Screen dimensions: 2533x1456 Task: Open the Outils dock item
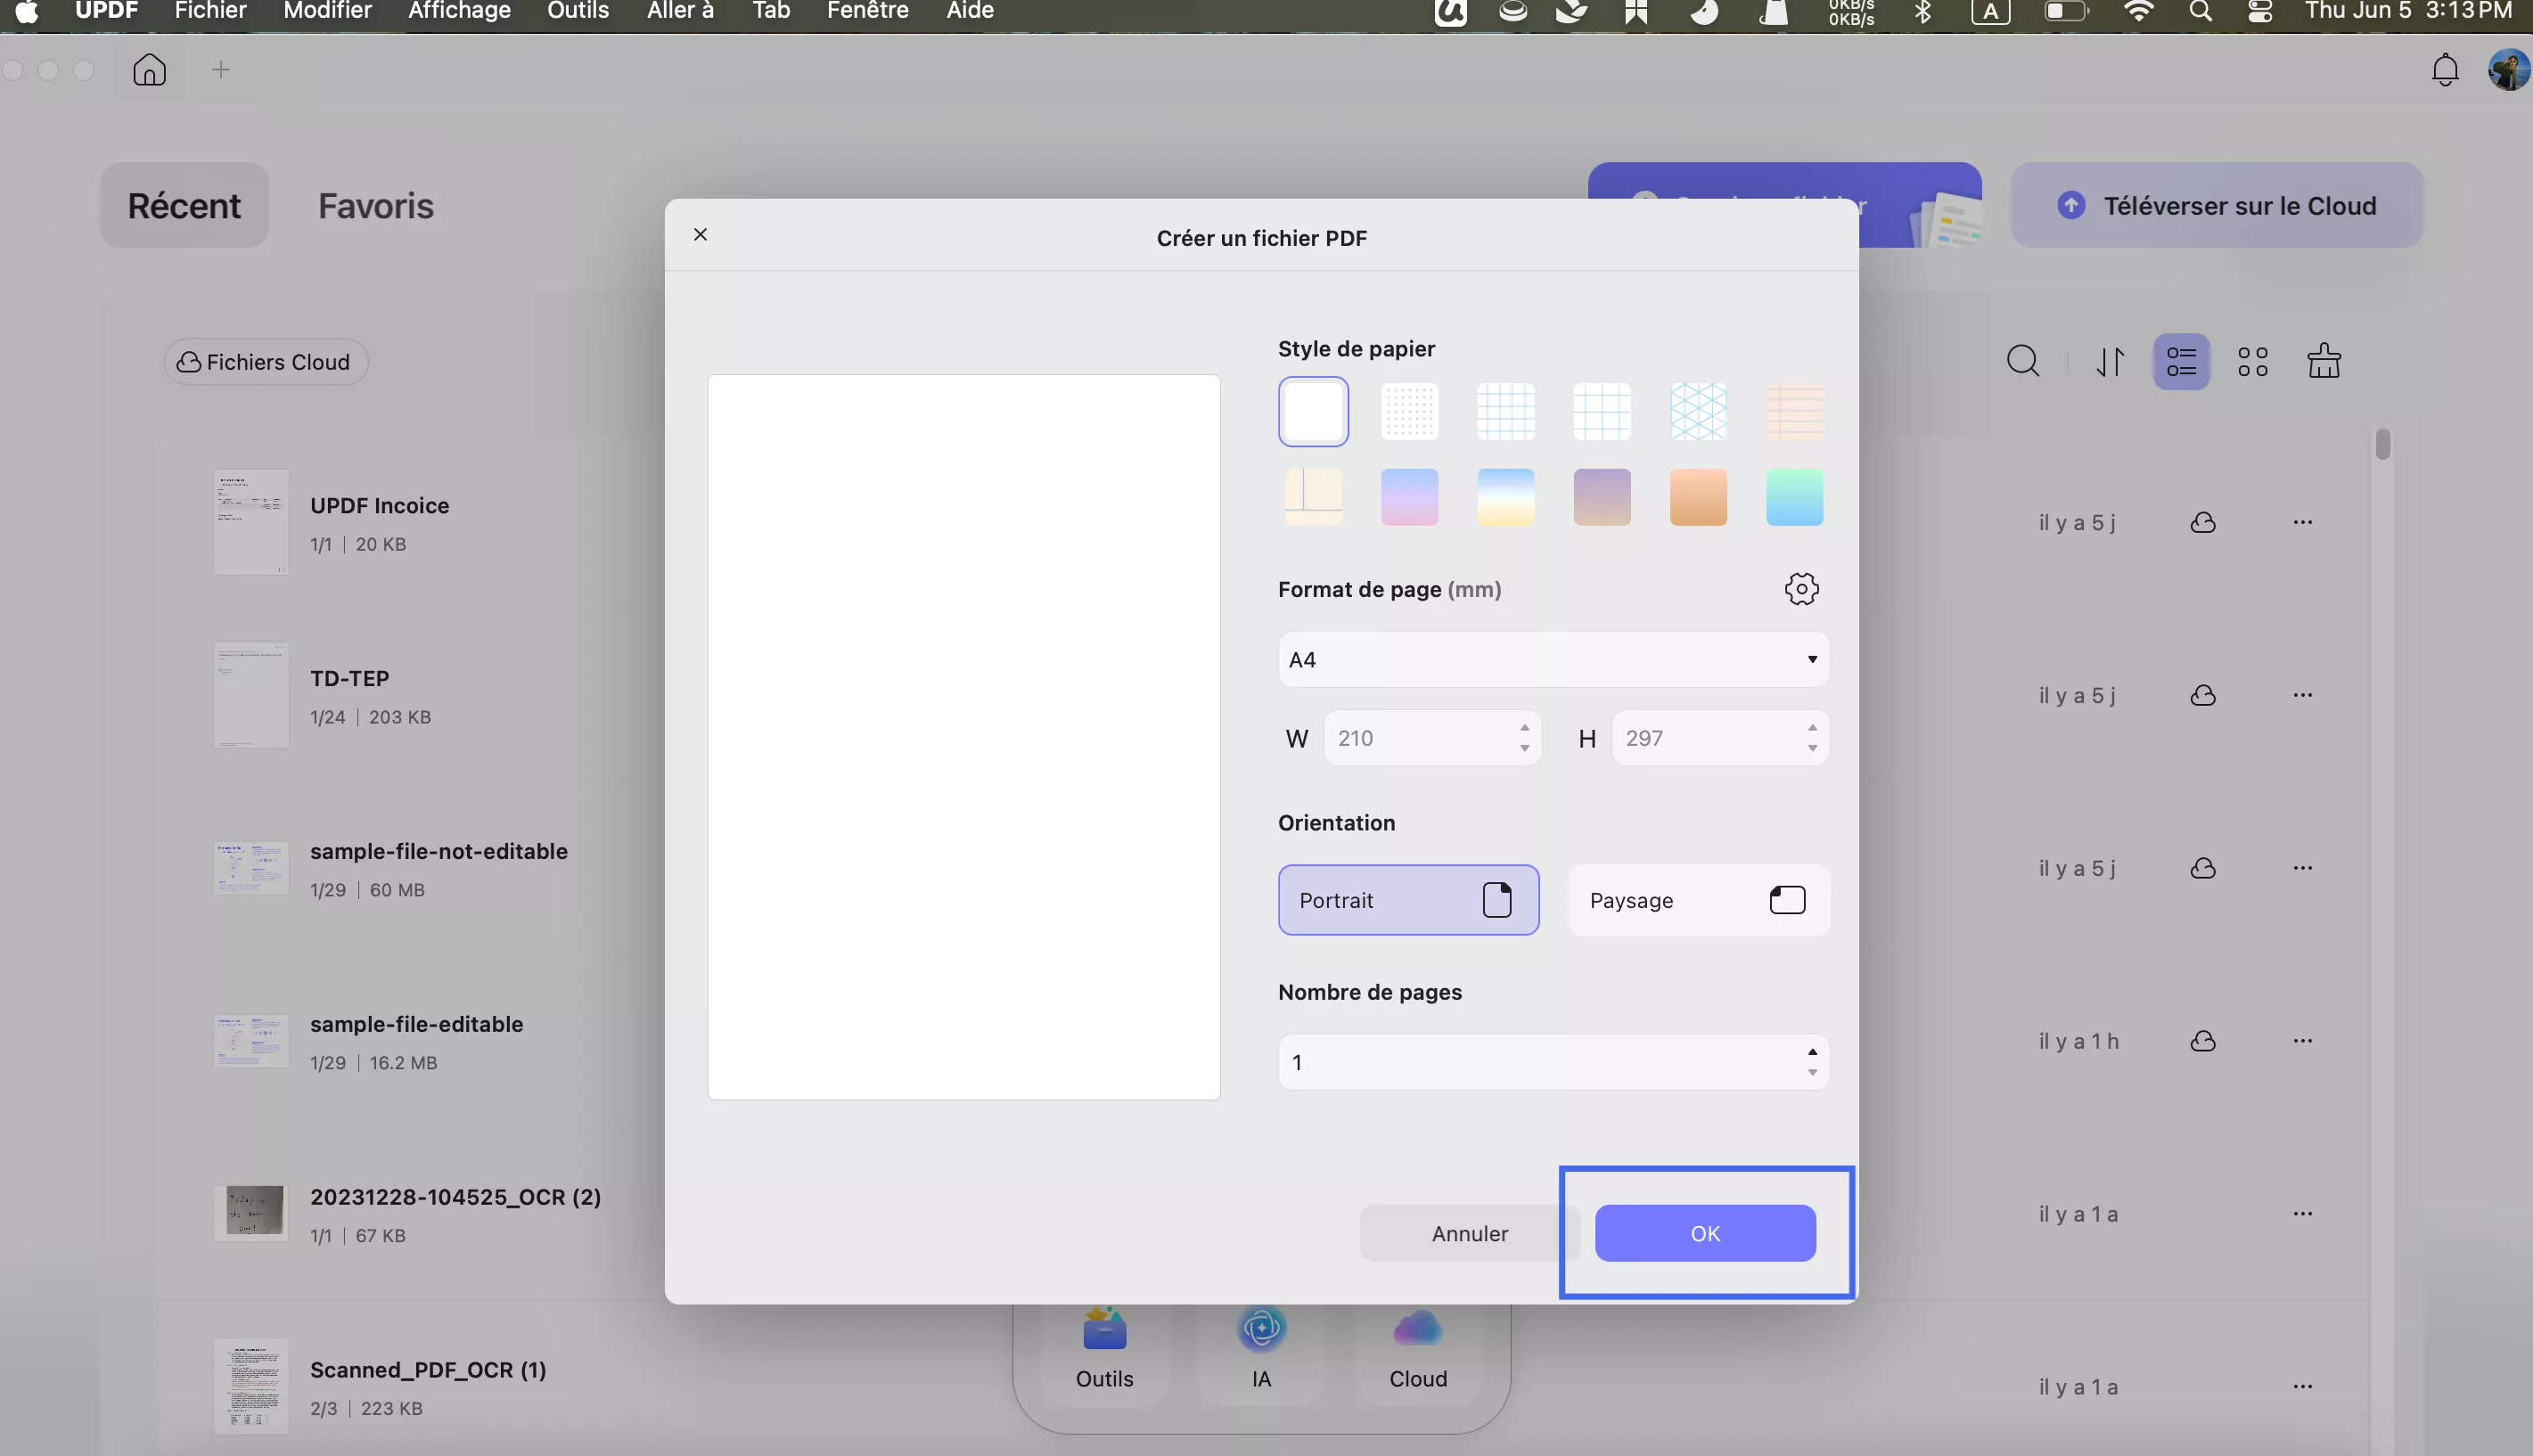pyautogui.click(x=1104, y=1350)
